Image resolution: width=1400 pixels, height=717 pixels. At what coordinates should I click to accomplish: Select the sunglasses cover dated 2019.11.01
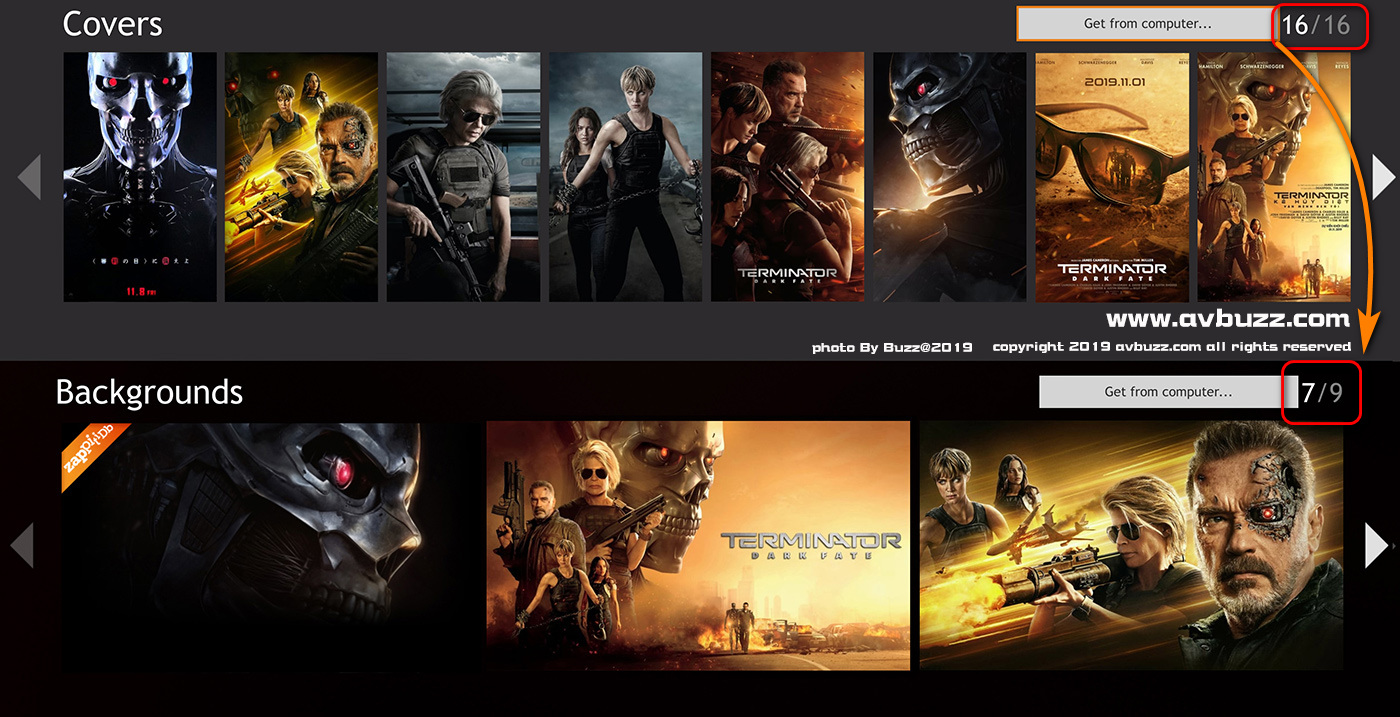click(x=1111, y=177)
